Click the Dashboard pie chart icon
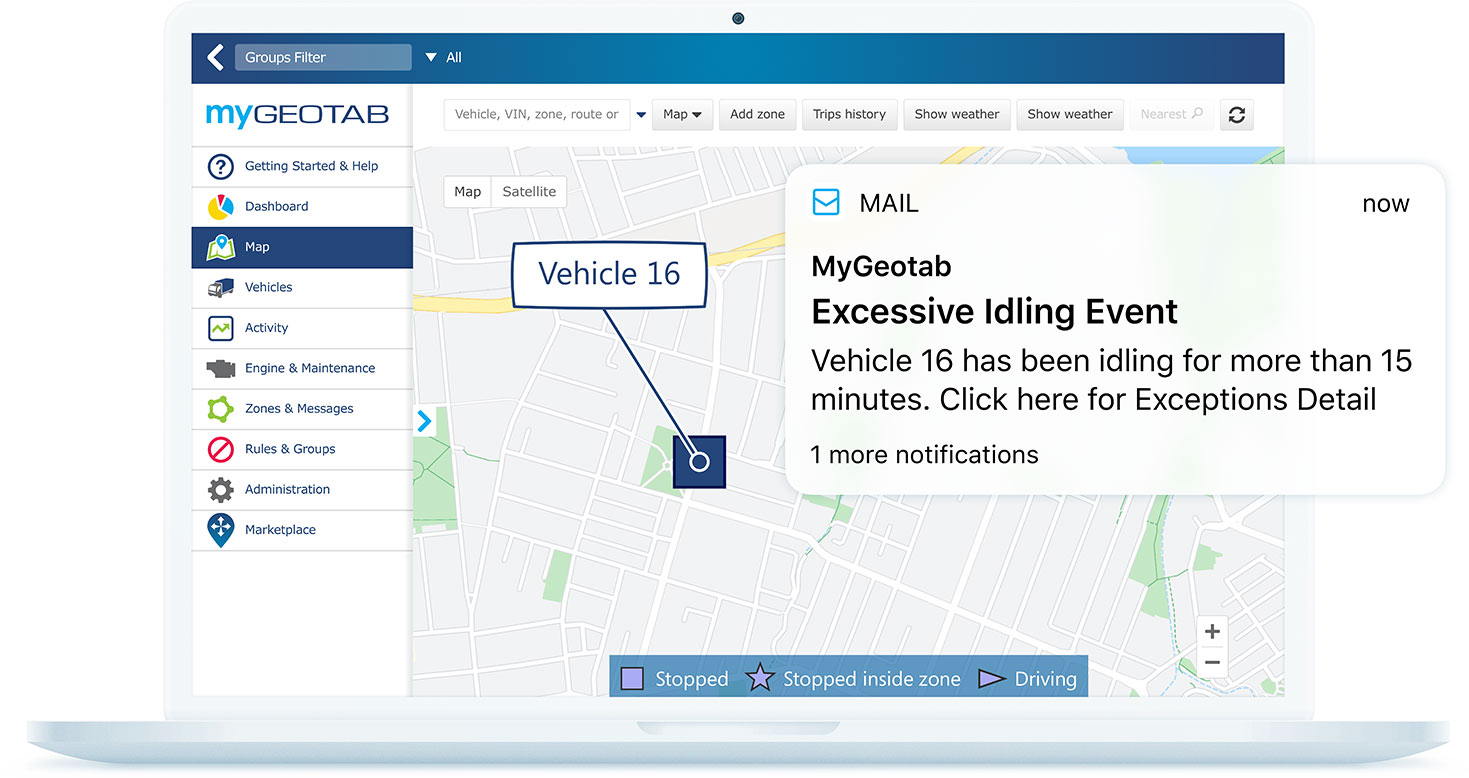 220,206
